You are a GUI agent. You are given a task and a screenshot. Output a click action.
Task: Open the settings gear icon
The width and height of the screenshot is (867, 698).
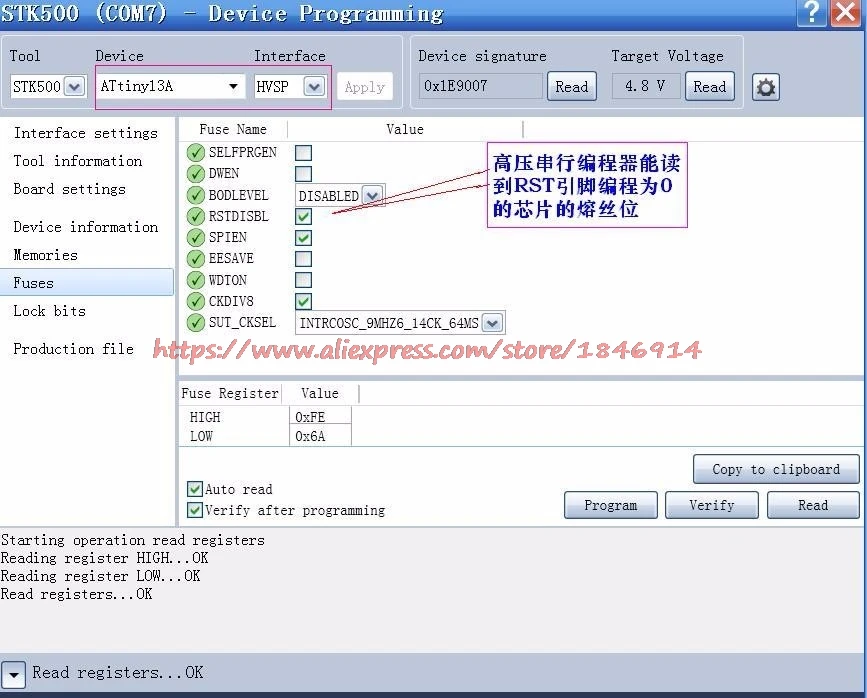(766, 87)
